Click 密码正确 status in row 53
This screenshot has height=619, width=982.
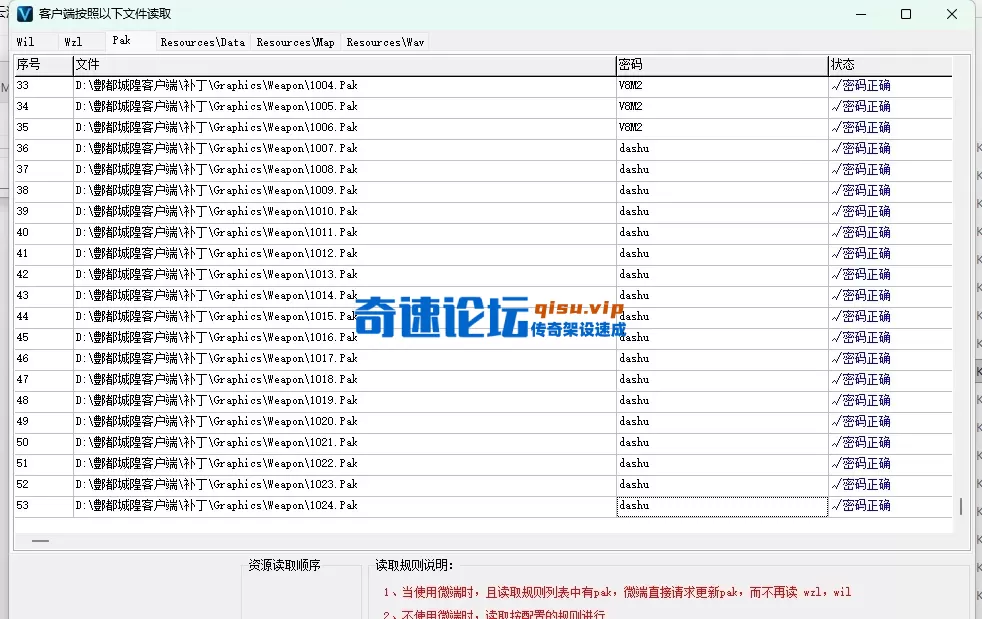[x=861, y=506]
